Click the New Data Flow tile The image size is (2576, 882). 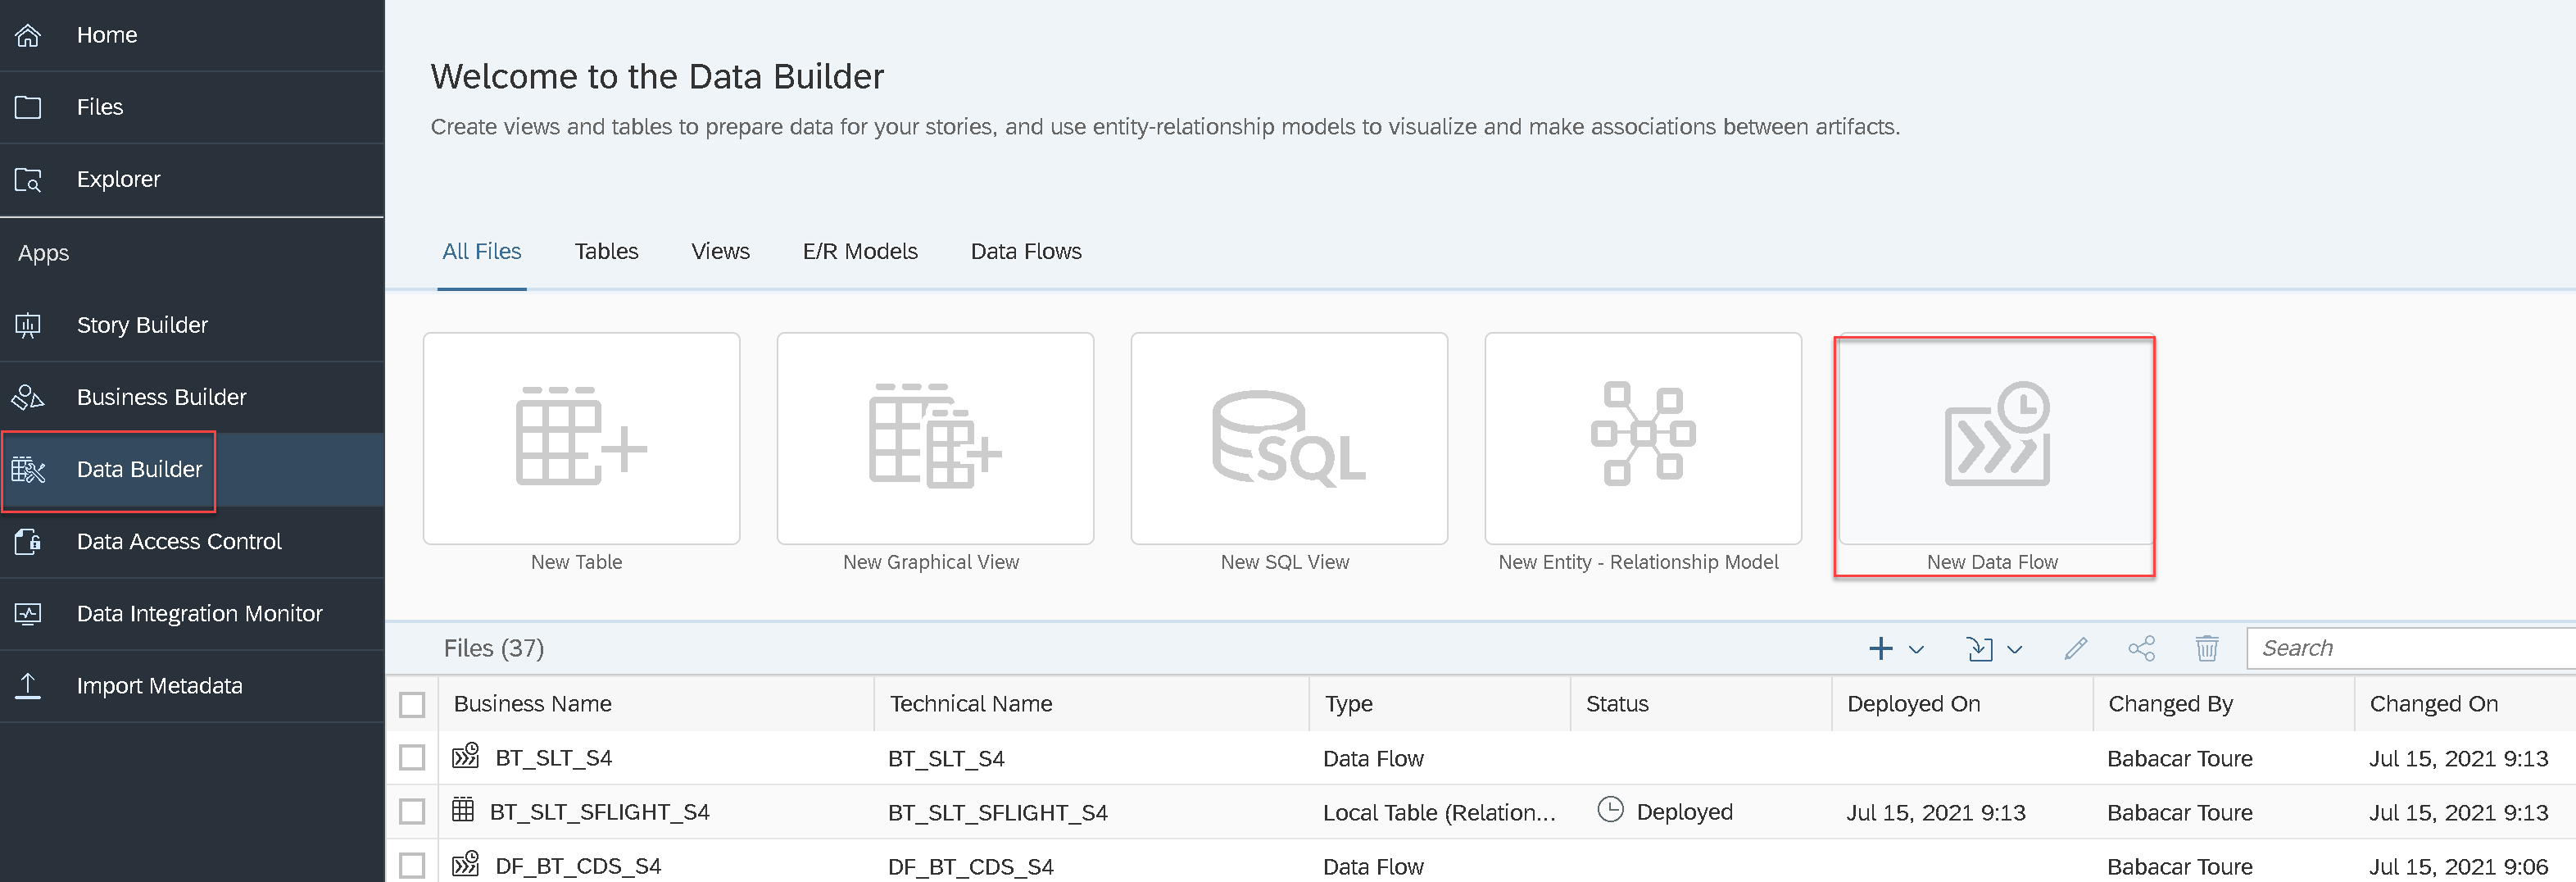(1996, 441)
